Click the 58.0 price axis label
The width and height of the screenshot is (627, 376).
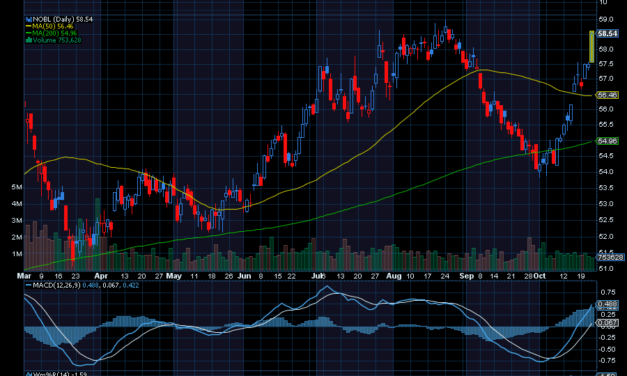(x=605, y=49)
